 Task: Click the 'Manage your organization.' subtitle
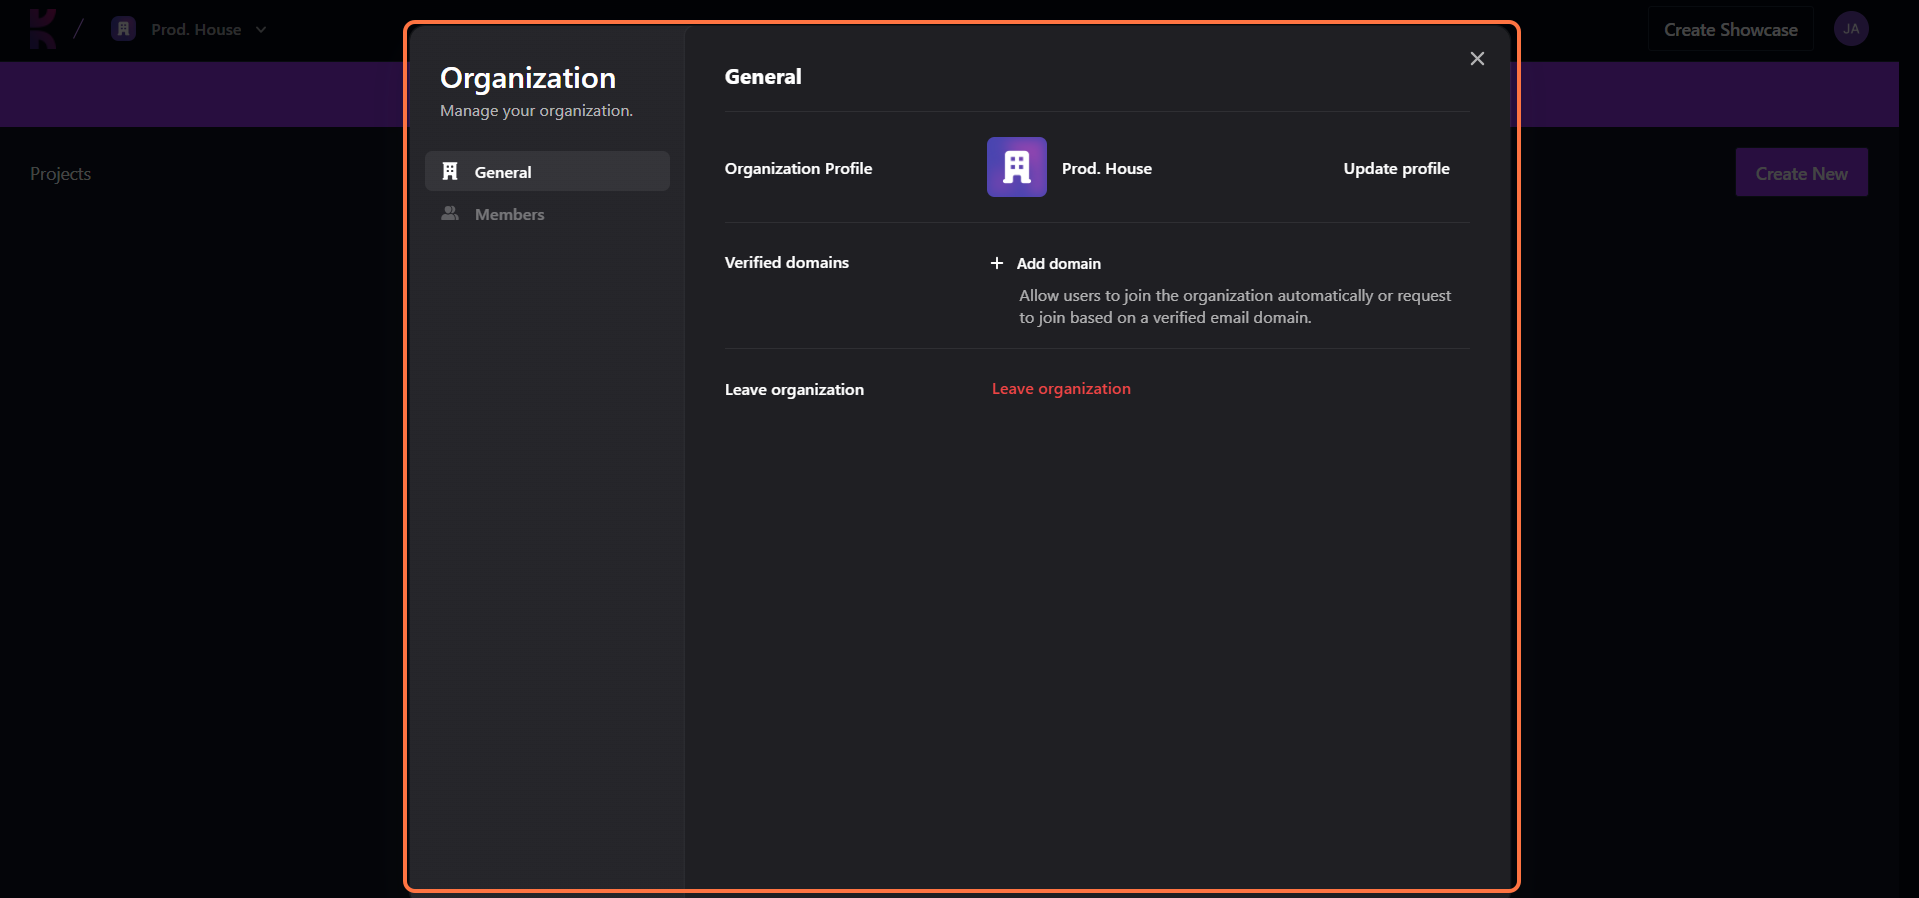coord(536,110)
